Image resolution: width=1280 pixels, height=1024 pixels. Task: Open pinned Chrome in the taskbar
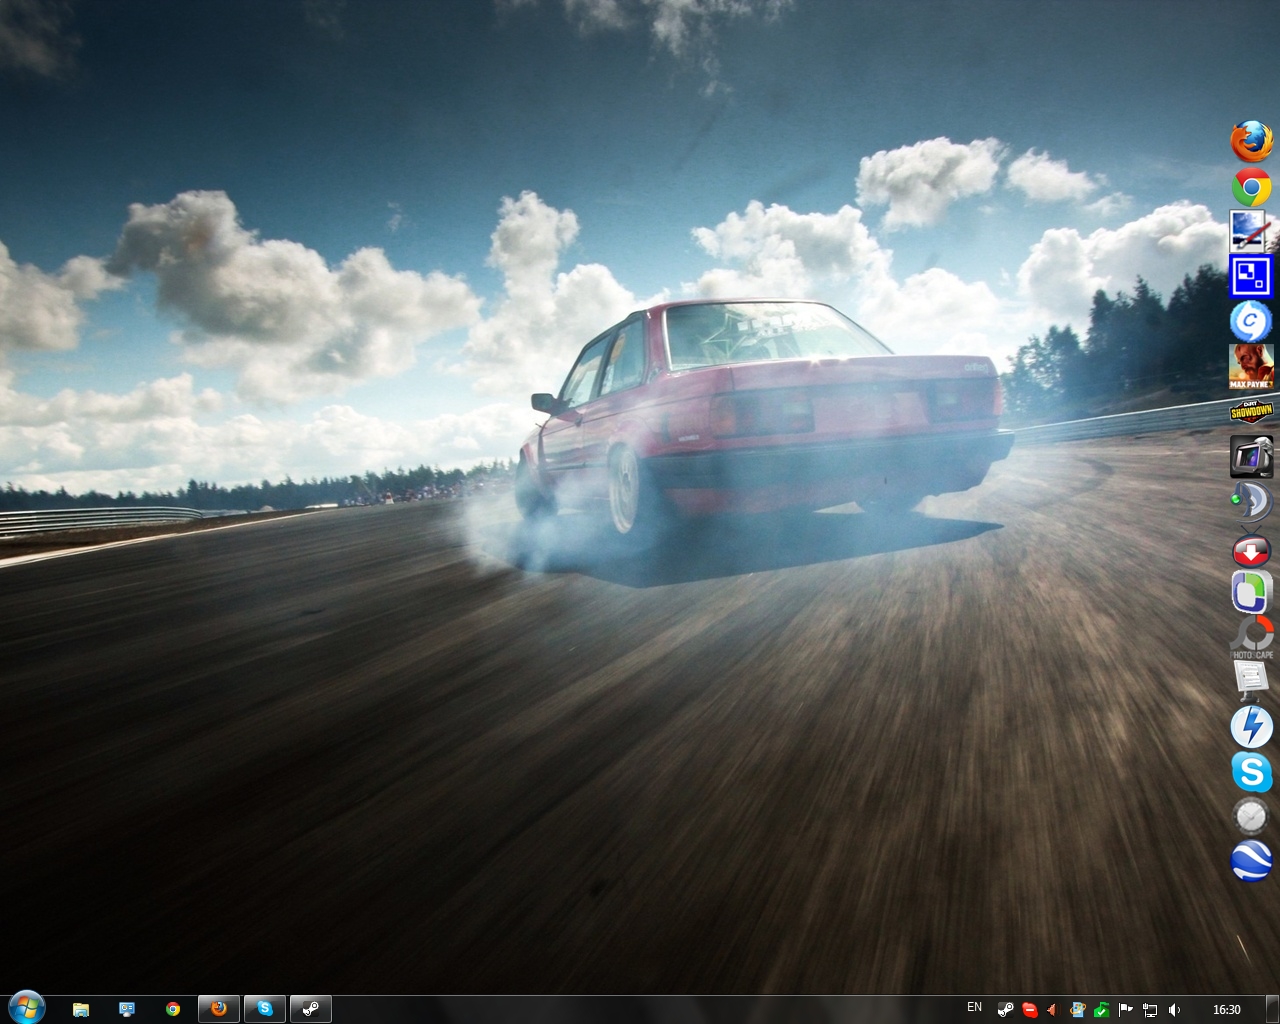point(173,1009)
